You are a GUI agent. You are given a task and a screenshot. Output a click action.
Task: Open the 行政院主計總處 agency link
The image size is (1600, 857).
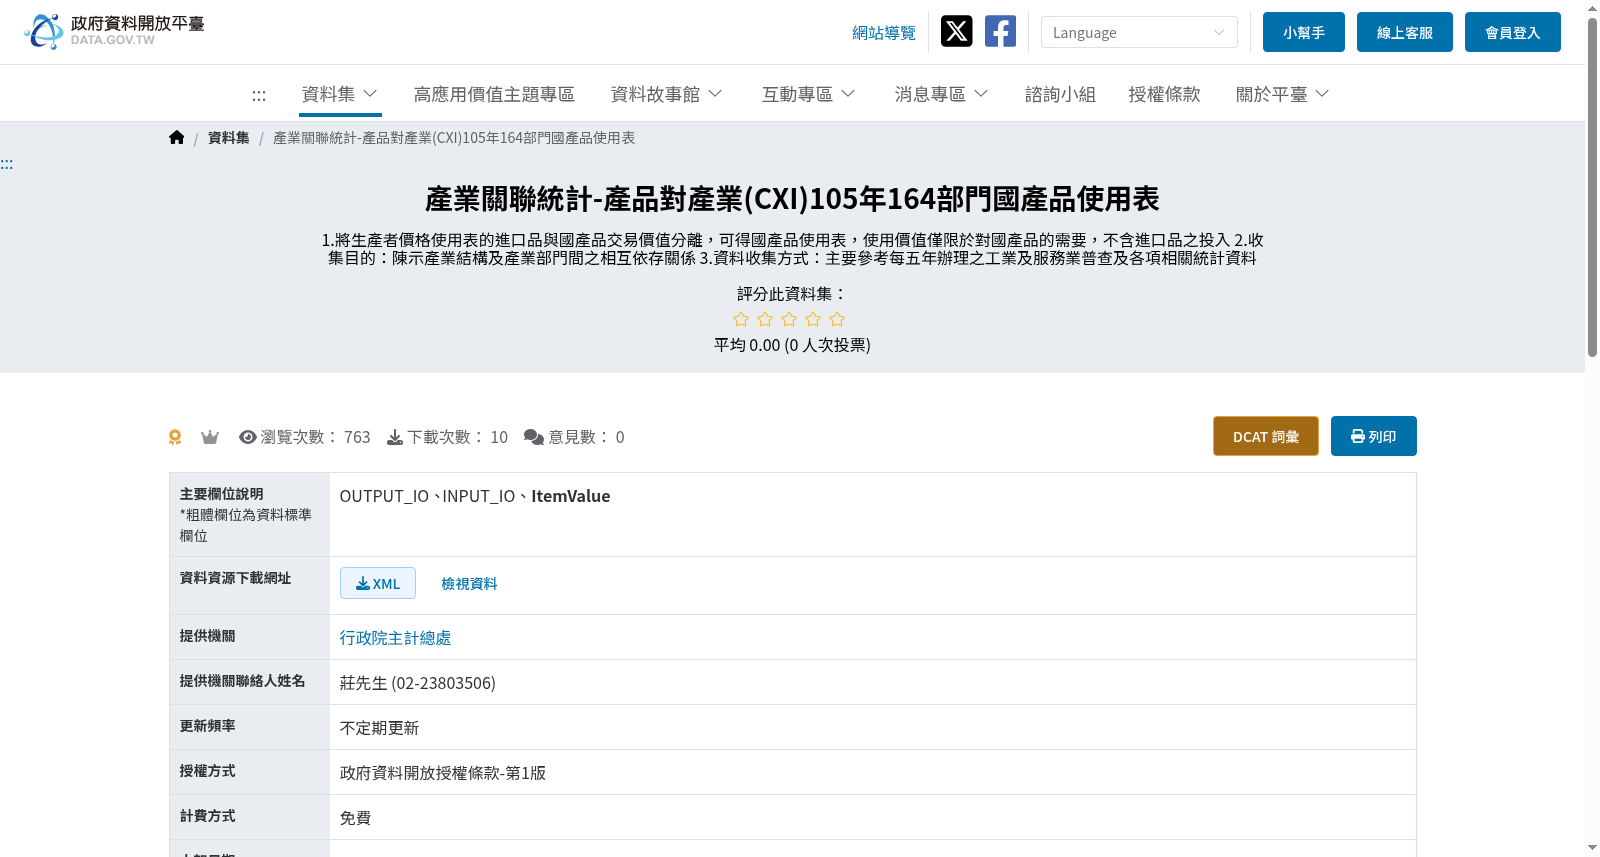395,637
